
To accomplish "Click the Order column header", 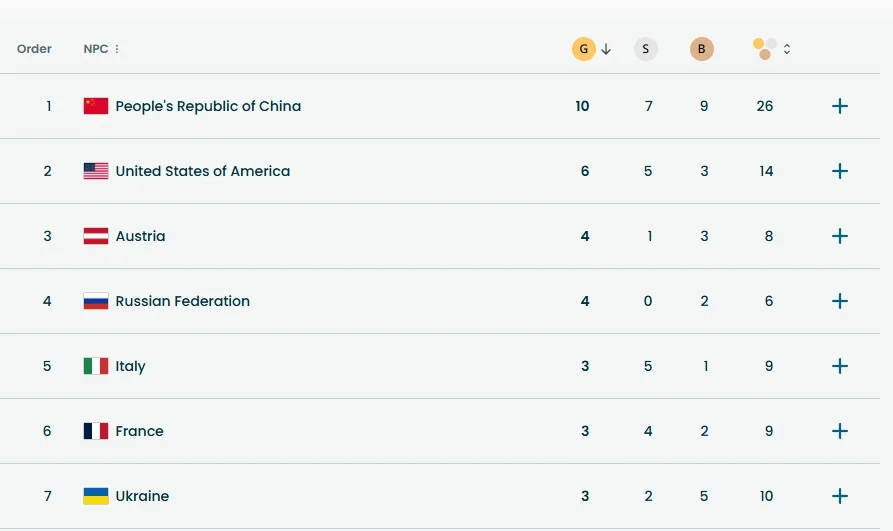I will [x=34, y=49].
